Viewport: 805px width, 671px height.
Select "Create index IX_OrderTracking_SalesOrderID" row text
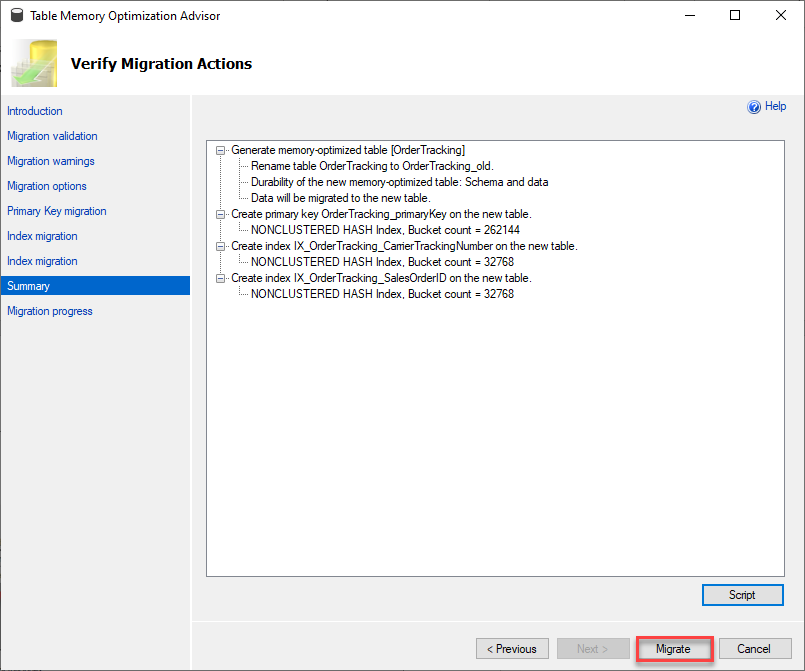point(381,278)
